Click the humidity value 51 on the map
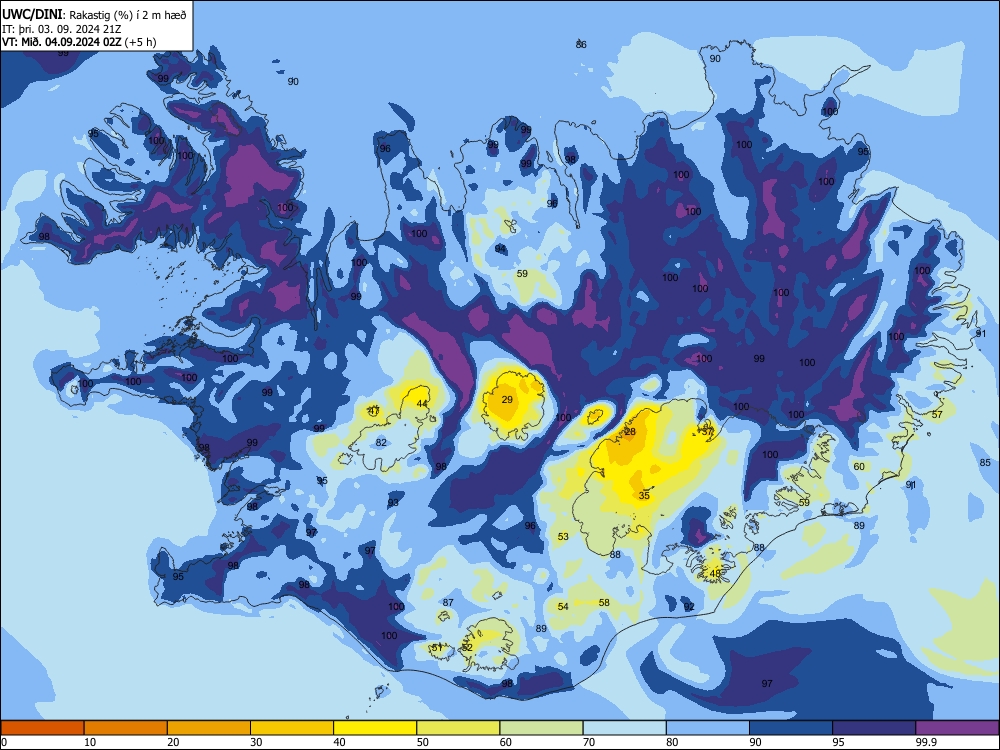Screen dimensions: 1000x750 [x=437, y=647]
